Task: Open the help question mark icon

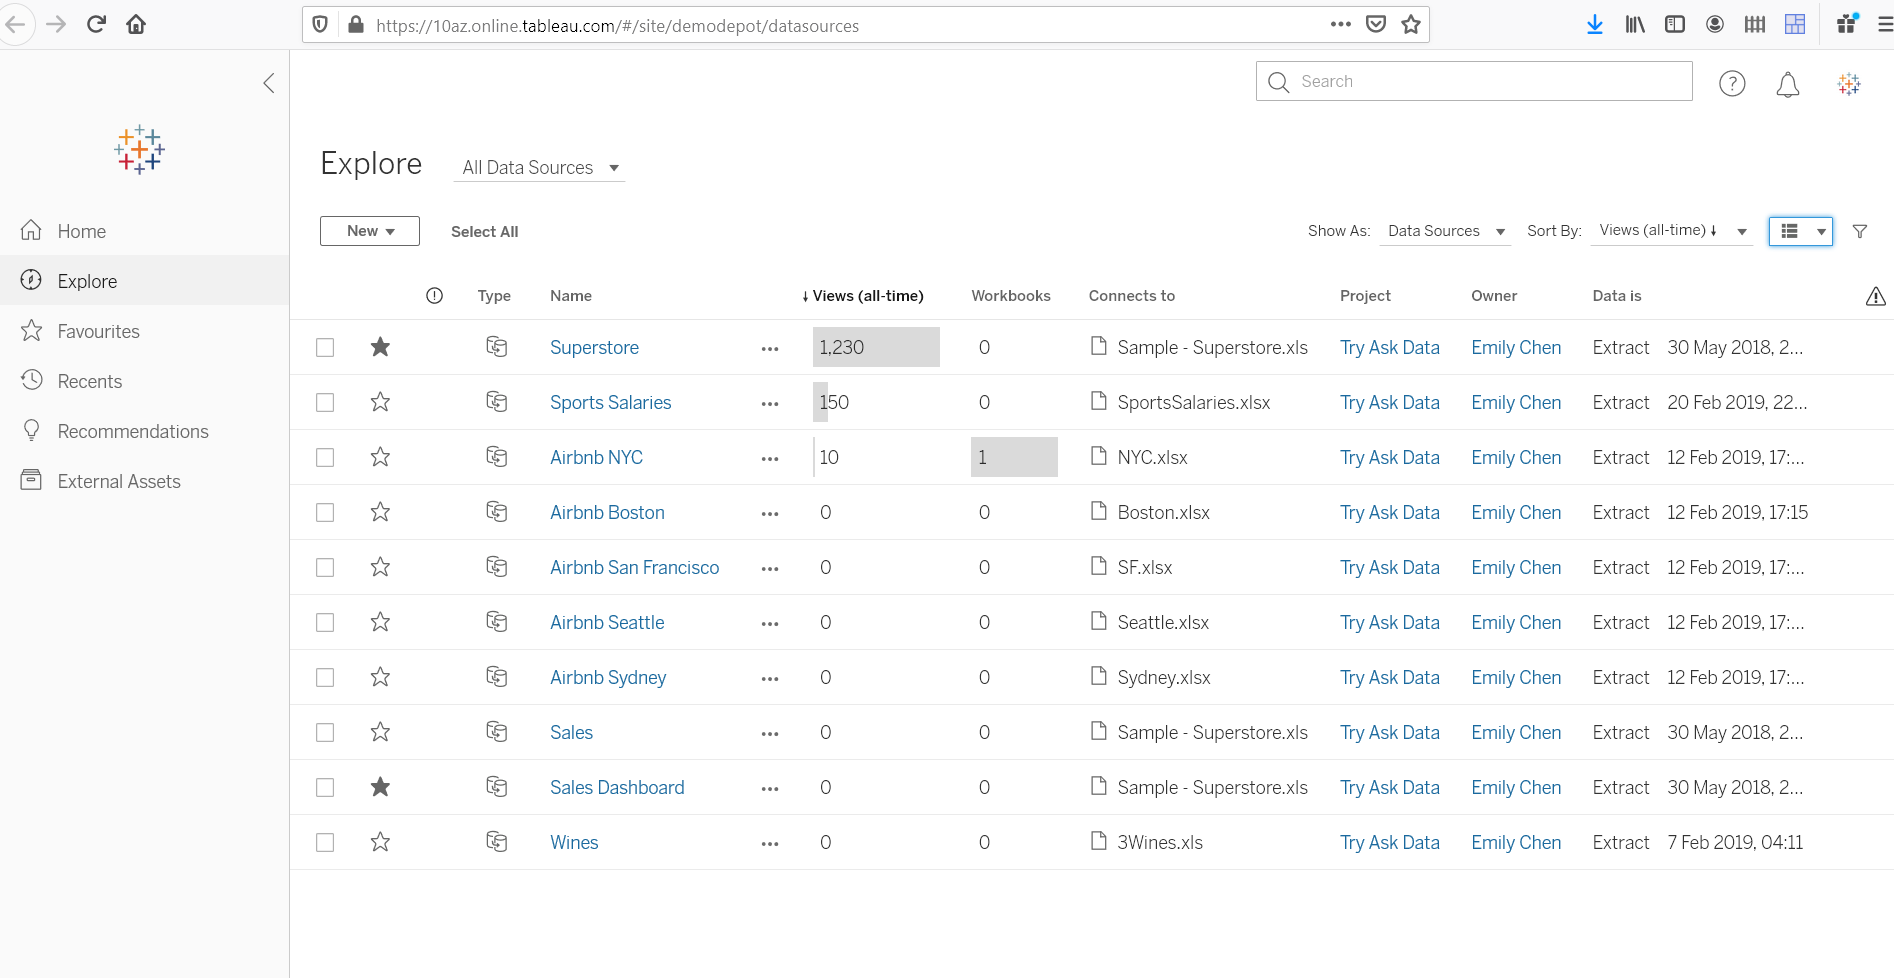Action: pos(1732,84)
